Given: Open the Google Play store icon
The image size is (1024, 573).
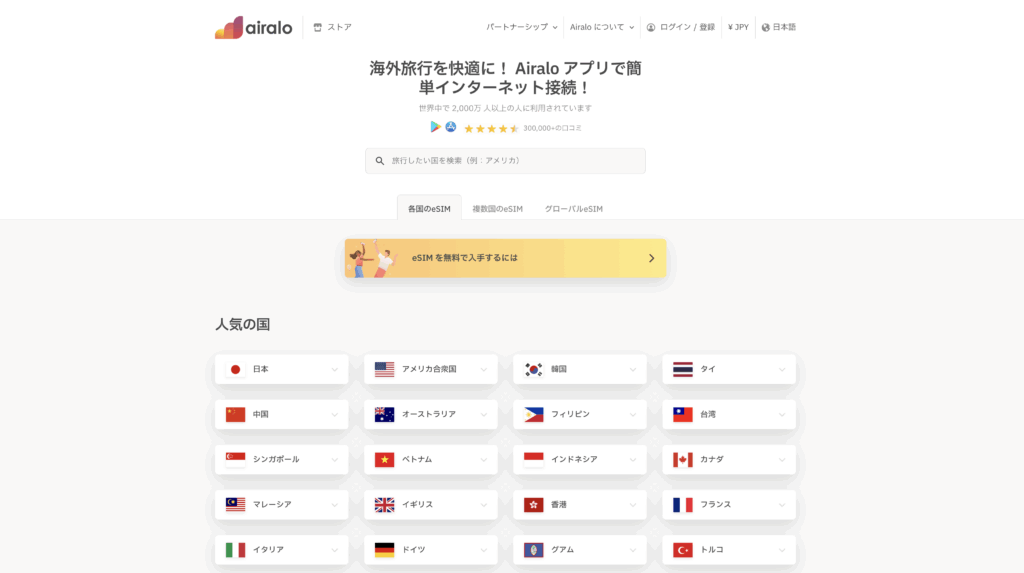Looking at the screenshot, I should [x=435, y=127].
